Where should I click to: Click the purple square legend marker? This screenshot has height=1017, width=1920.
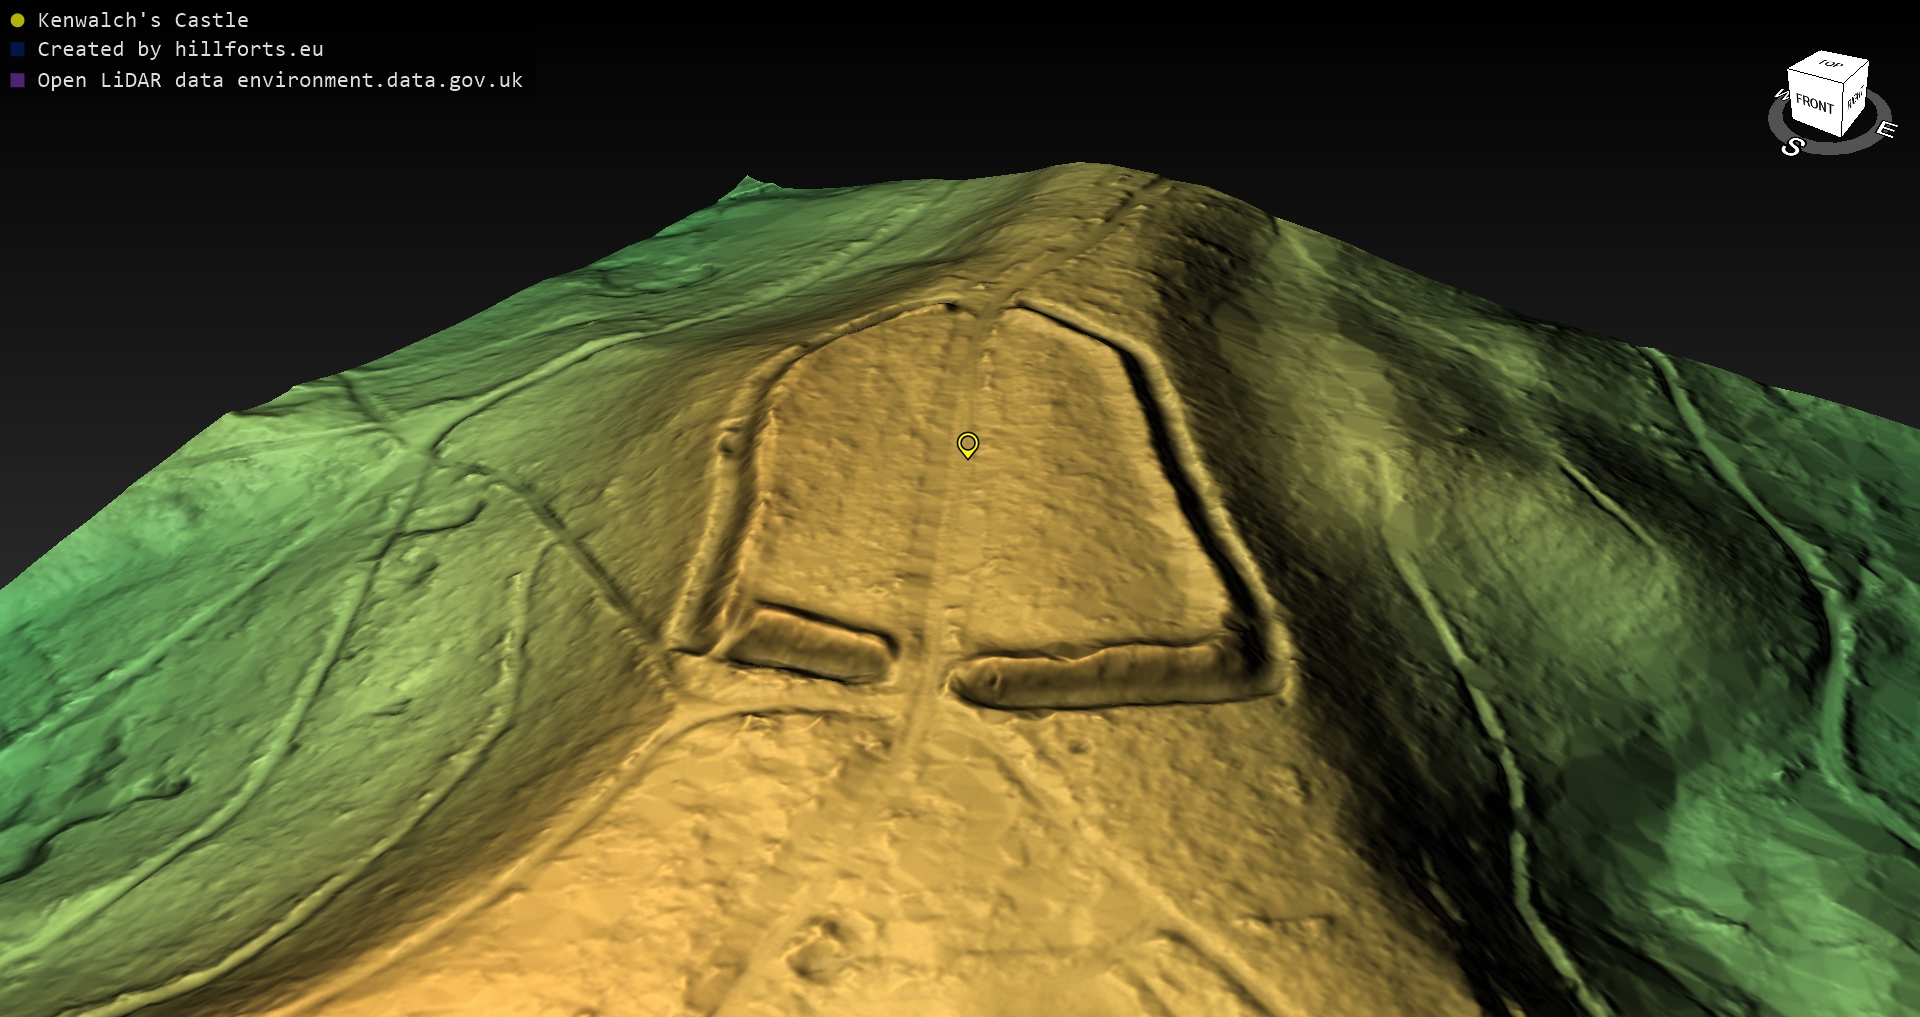[17, 80]
